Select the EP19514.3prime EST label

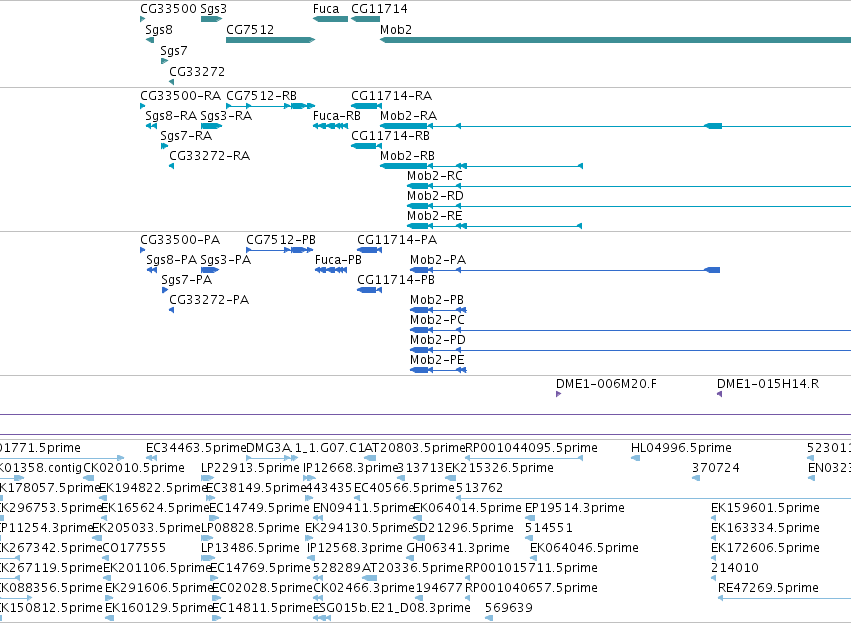coord(575,508)
